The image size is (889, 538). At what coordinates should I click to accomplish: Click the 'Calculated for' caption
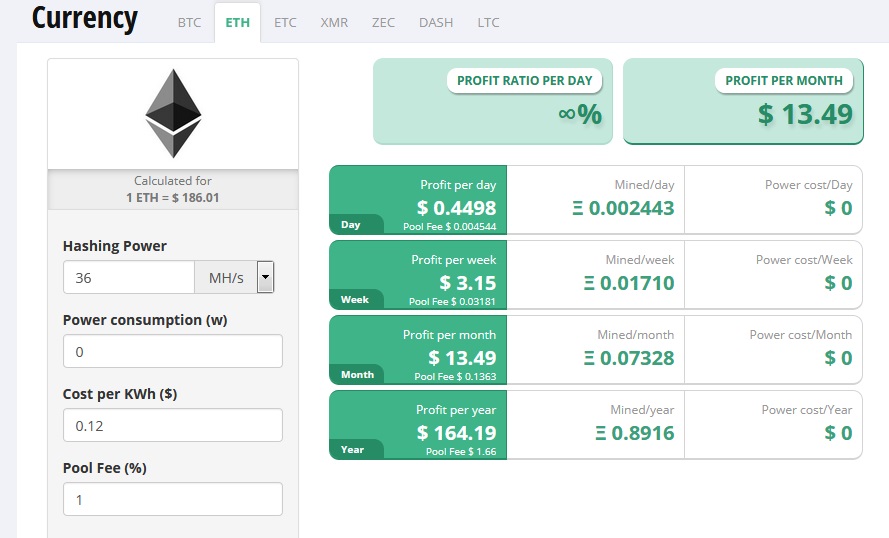(x=172, y=181)
